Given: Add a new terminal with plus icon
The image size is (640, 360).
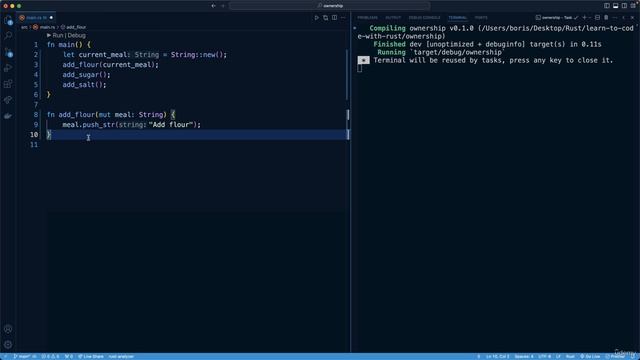Looking at the screenshot, I should (x=584, y=18).
